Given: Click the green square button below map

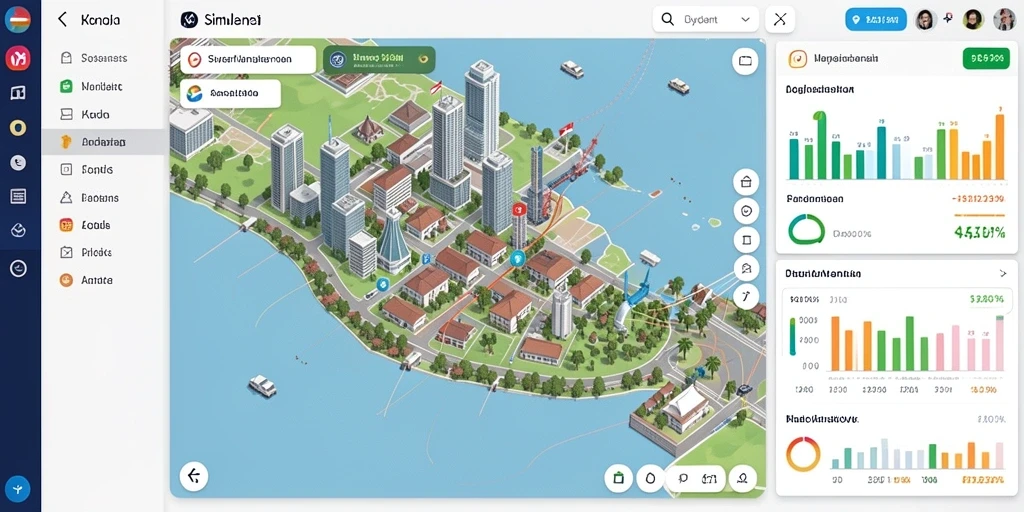Looking at the screenshot, I should point(618,478).
